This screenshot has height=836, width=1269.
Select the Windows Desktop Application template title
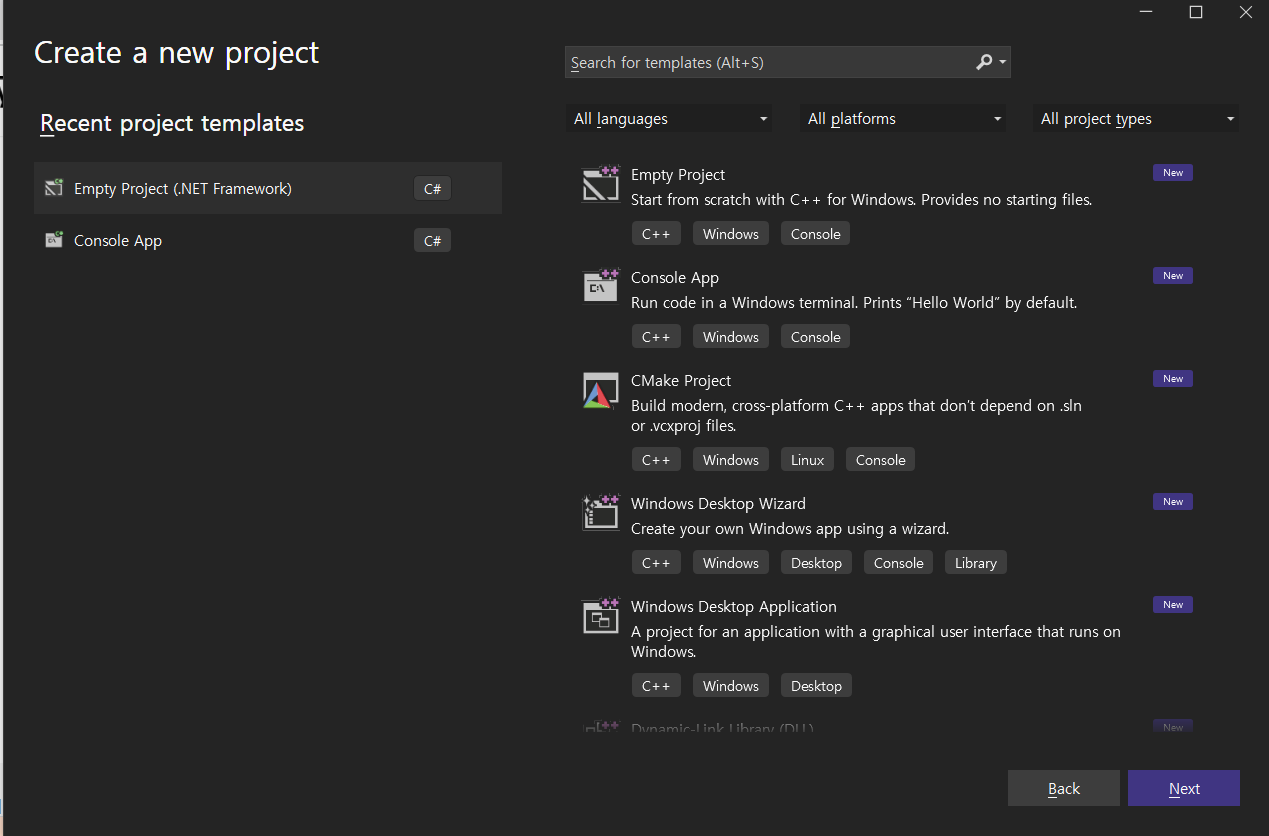coord(734,606)
